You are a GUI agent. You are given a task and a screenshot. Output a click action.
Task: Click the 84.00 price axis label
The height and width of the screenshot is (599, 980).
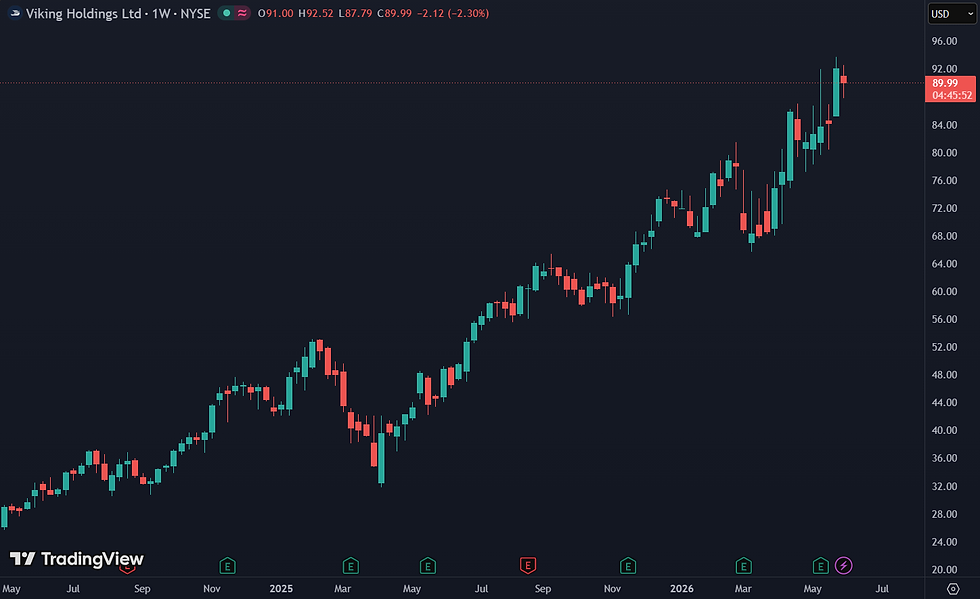pos(944,125)
